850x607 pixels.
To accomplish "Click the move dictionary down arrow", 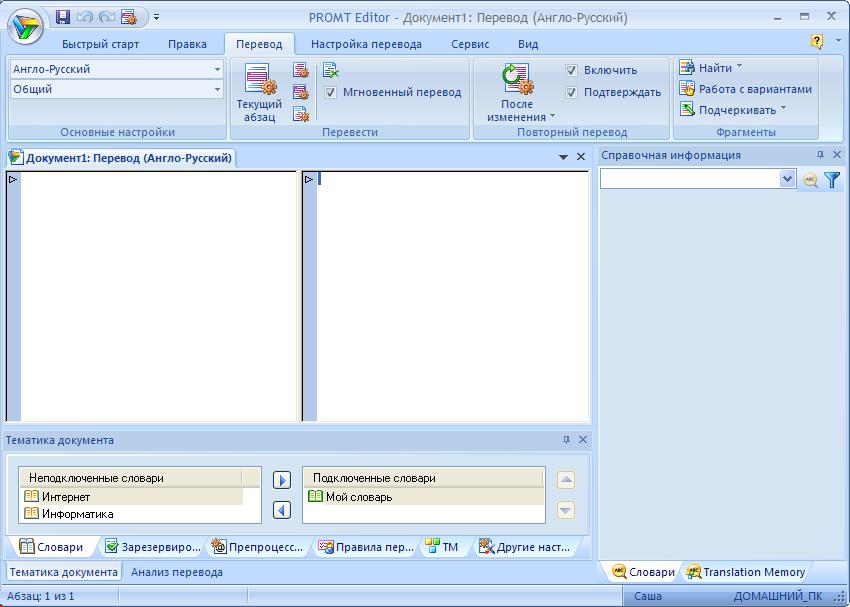I will [x=566, y=510].
